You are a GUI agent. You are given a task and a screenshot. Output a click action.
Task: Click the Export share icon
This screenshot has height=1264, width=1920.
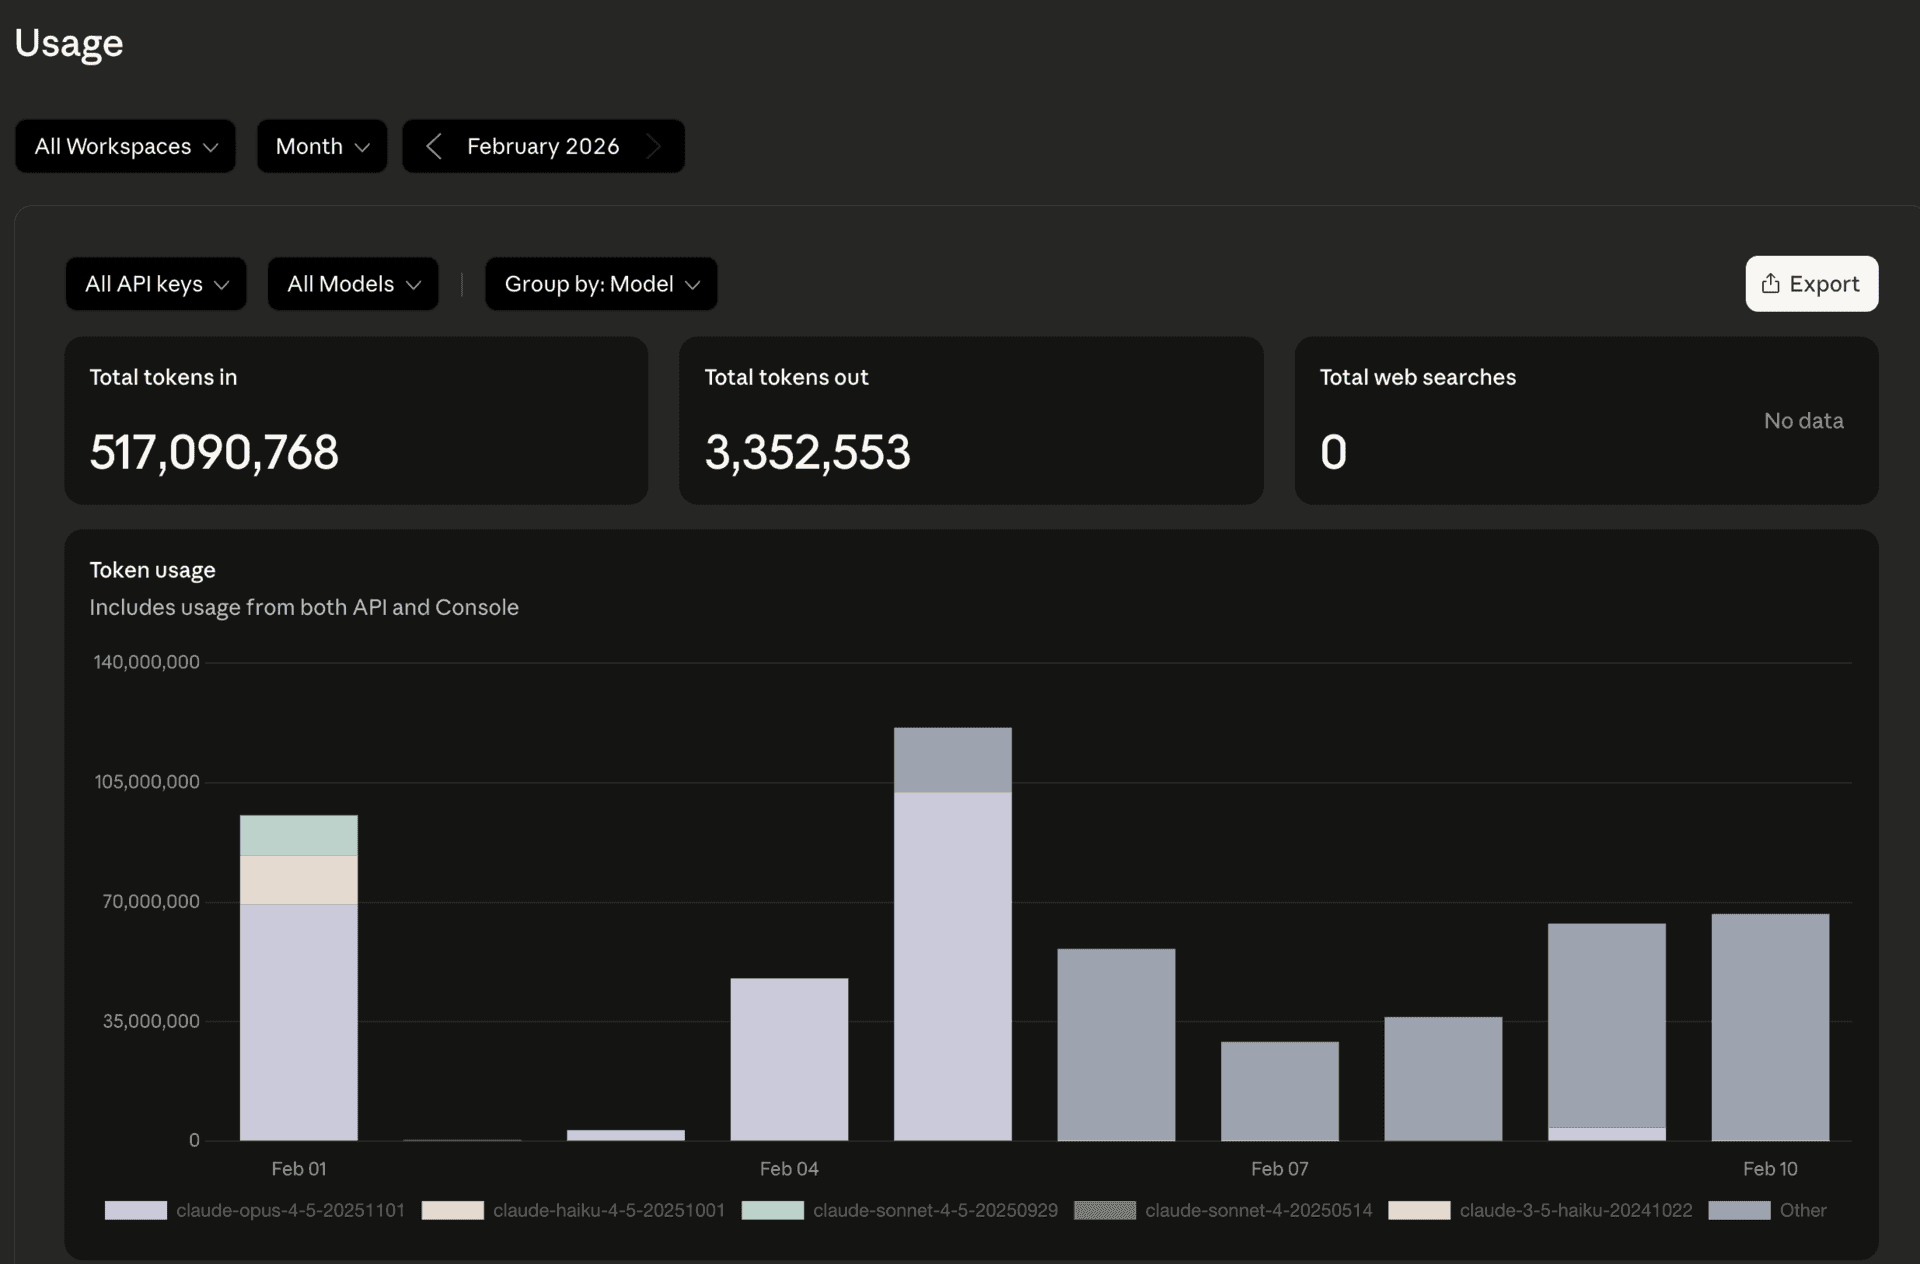pyautogui.click(x=1770, y=284)
